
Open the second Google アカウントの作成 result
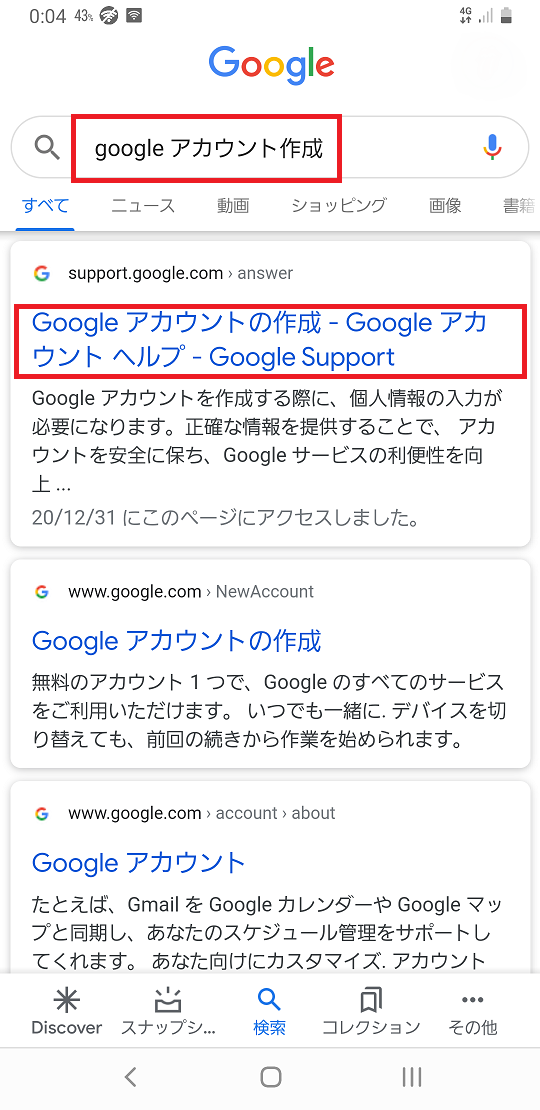tap(177, 641)
